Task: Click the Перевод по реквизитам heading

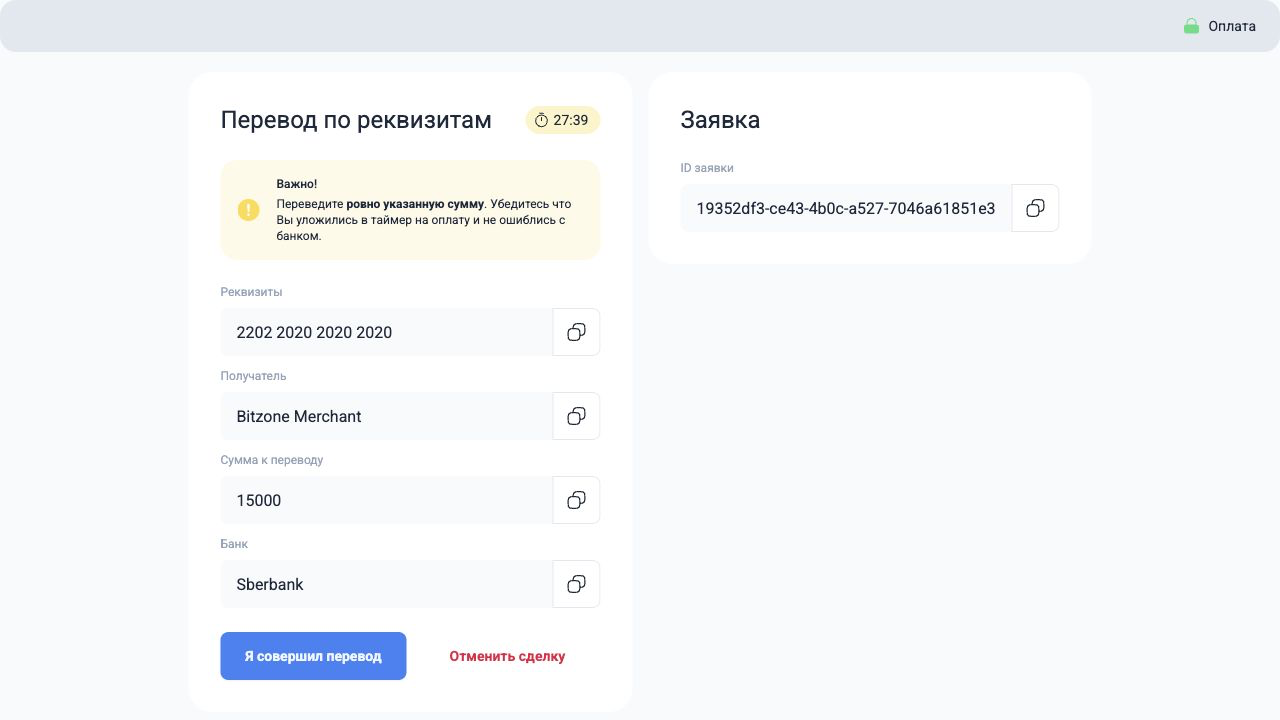Action: pyautogui.click(x=356, y=120)
